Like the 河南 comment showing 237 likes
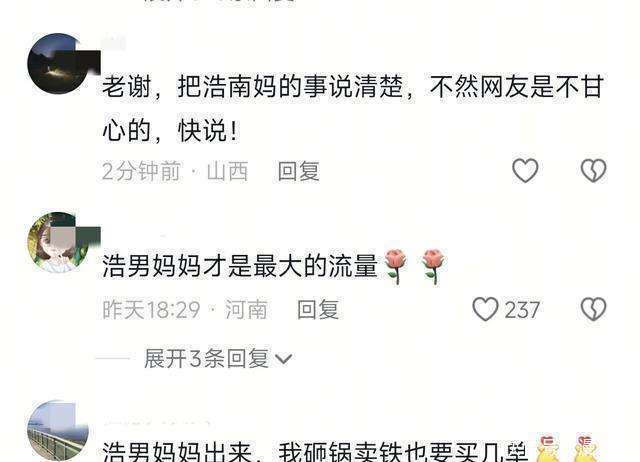This screenshot has width=640, height=462. (x=485, y=309)
